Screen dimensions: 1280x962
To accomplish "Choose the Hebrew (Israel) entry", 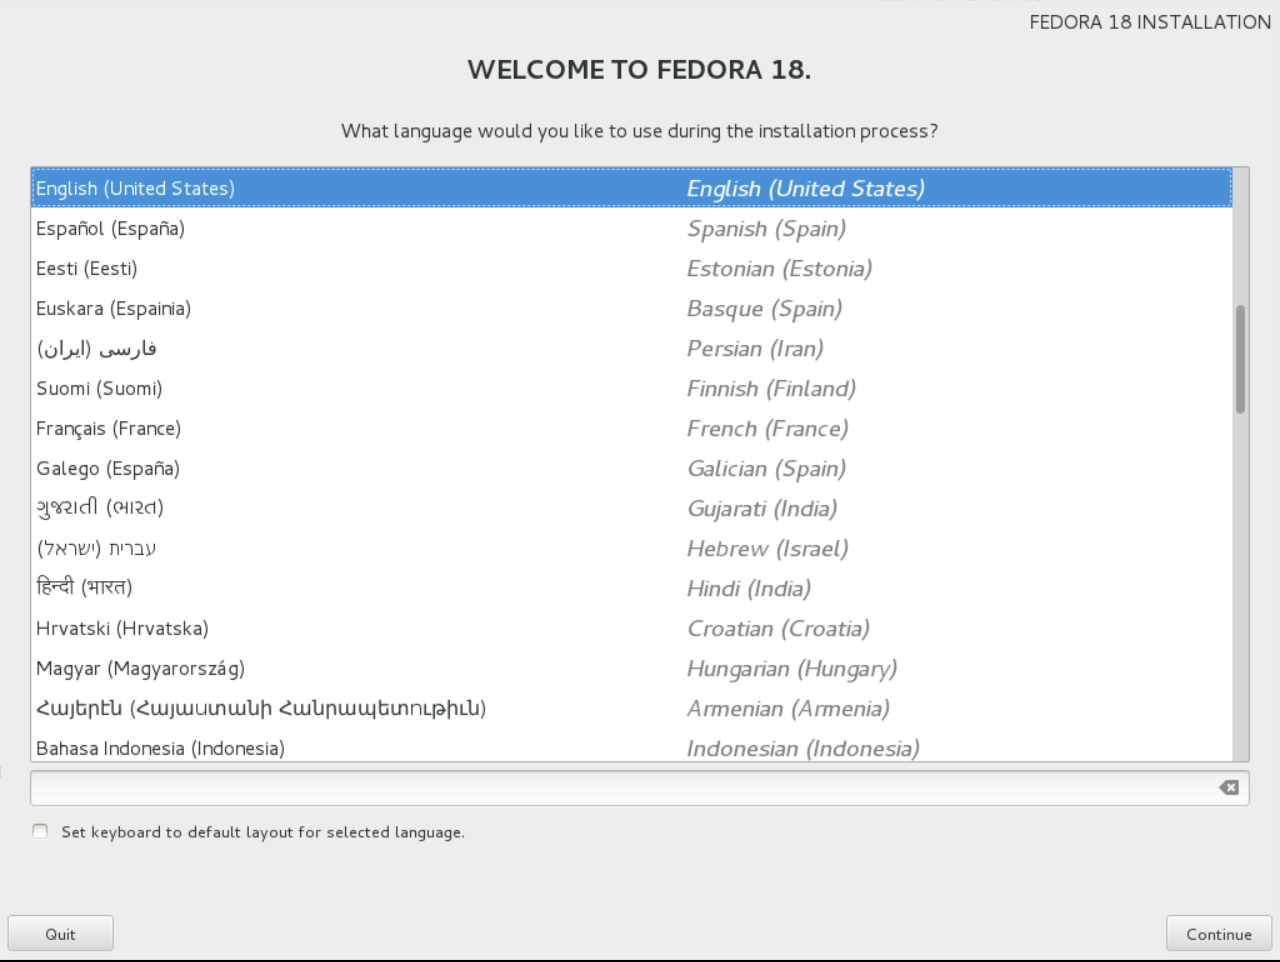I will click(x=632, y=548).
